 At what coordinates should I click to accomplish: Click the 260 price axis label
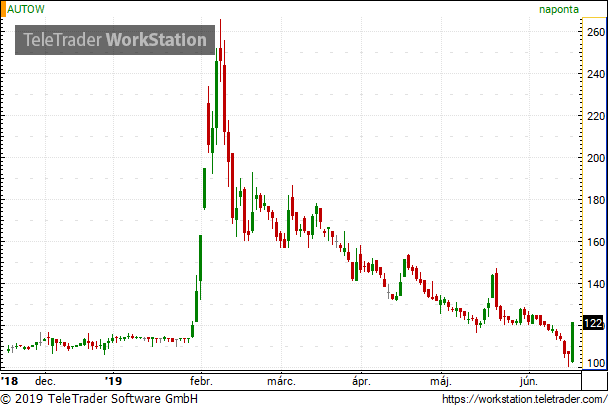coord(596,32)
